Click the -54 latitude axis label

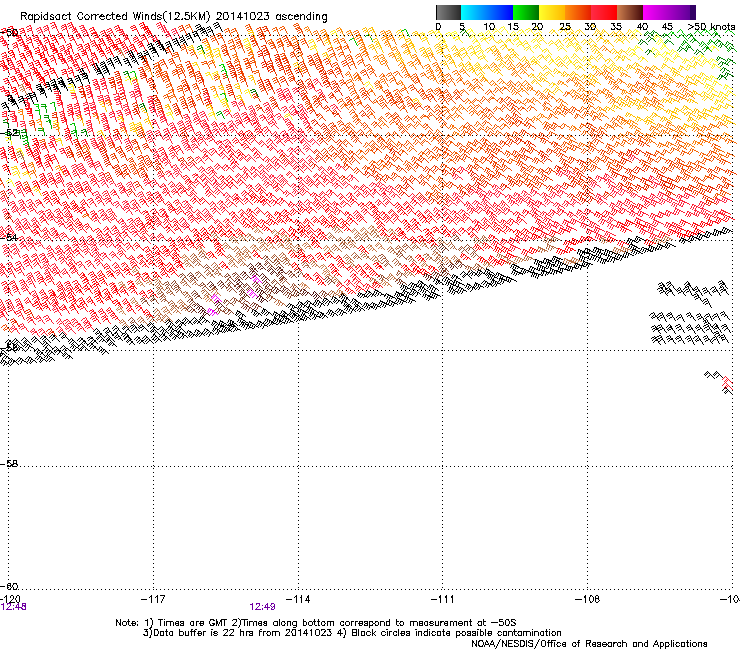click(9, 237)
